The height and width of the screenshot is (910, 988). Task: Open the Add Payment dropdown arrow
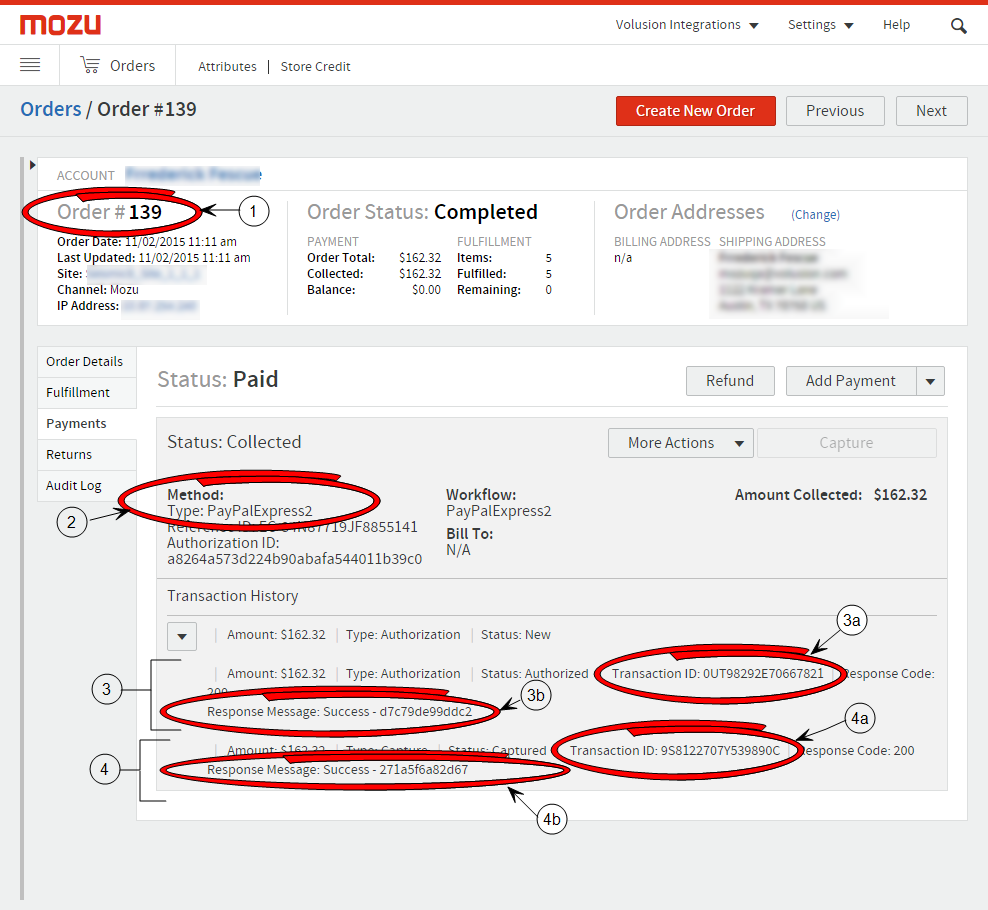pyautogui.click(x=930, y=381)
